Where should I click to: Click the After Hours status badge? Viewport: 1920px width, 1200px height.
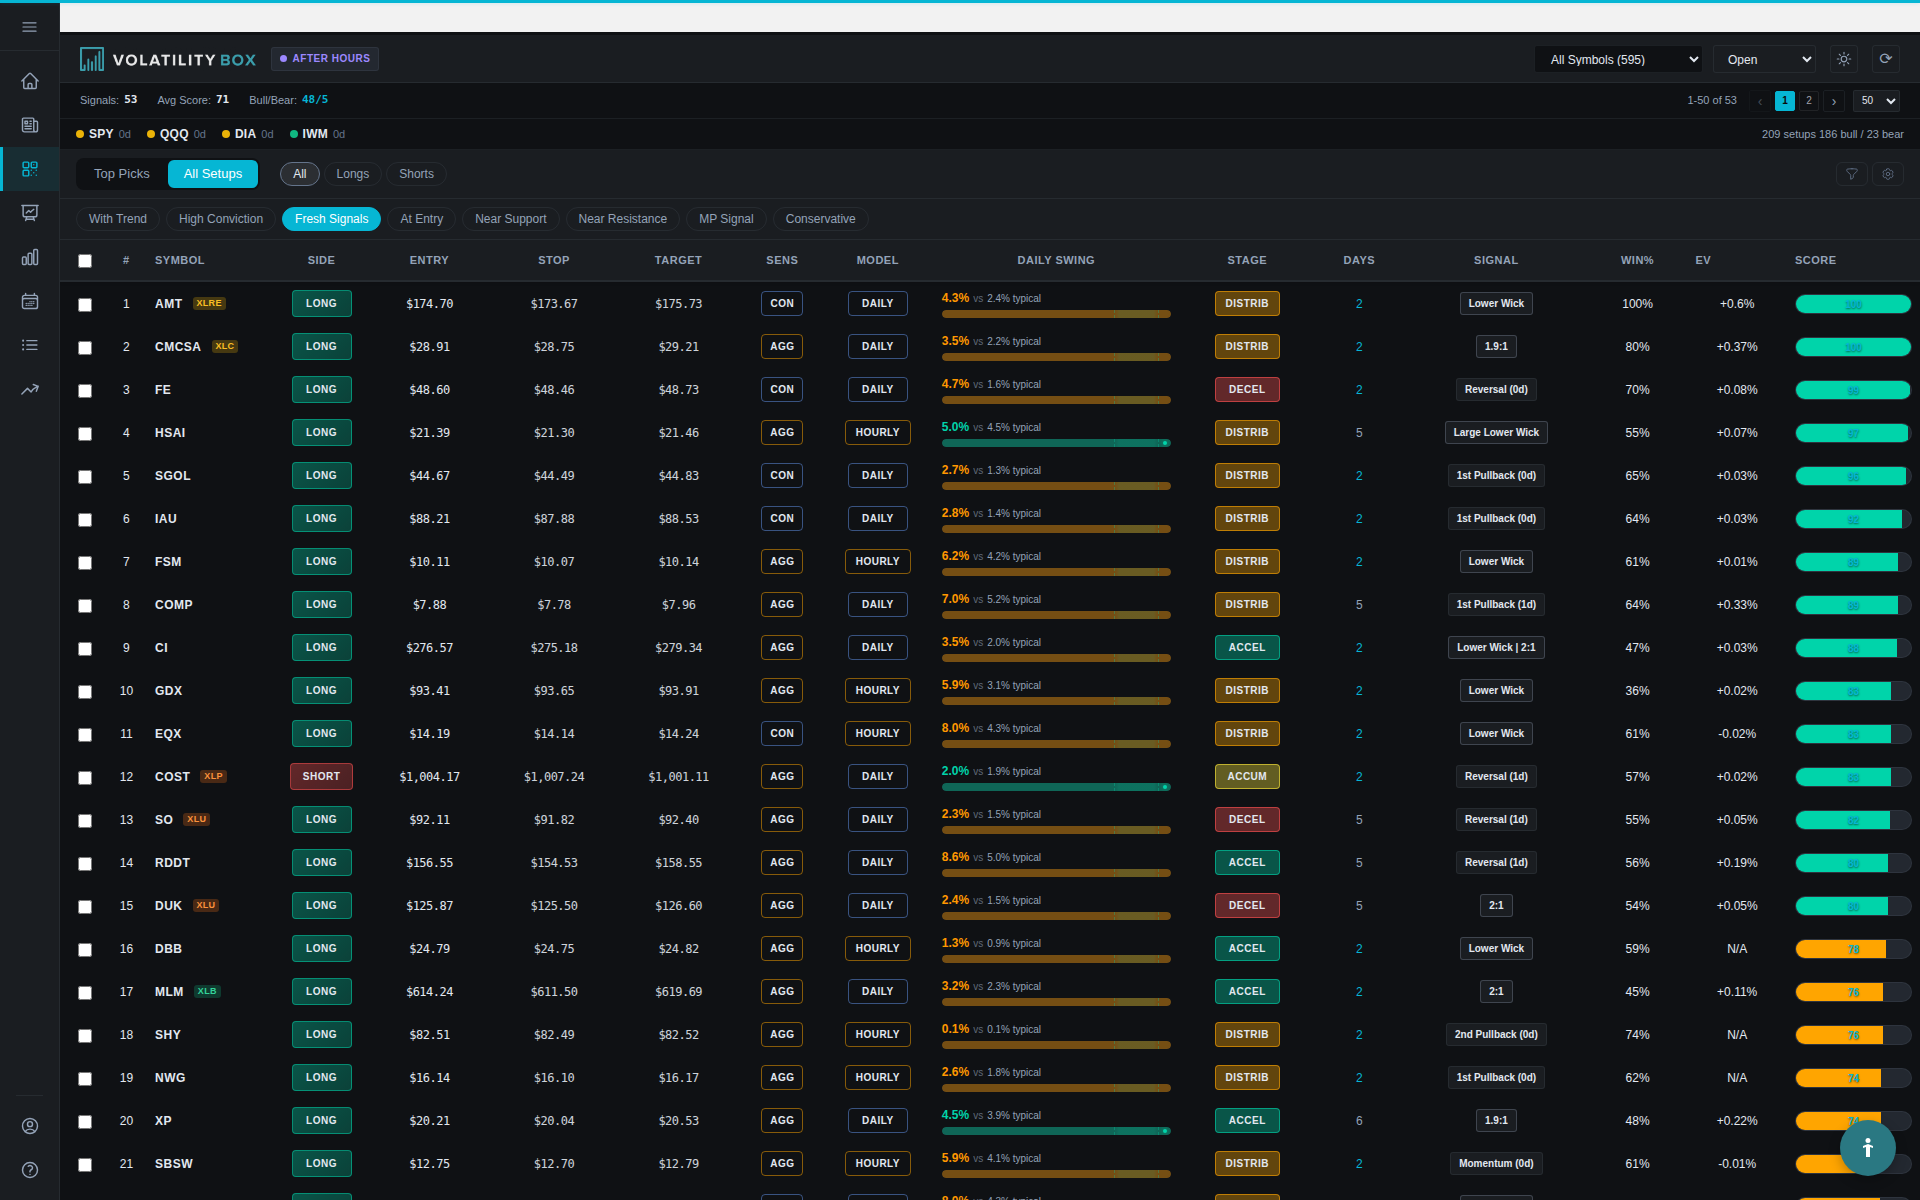325,59
